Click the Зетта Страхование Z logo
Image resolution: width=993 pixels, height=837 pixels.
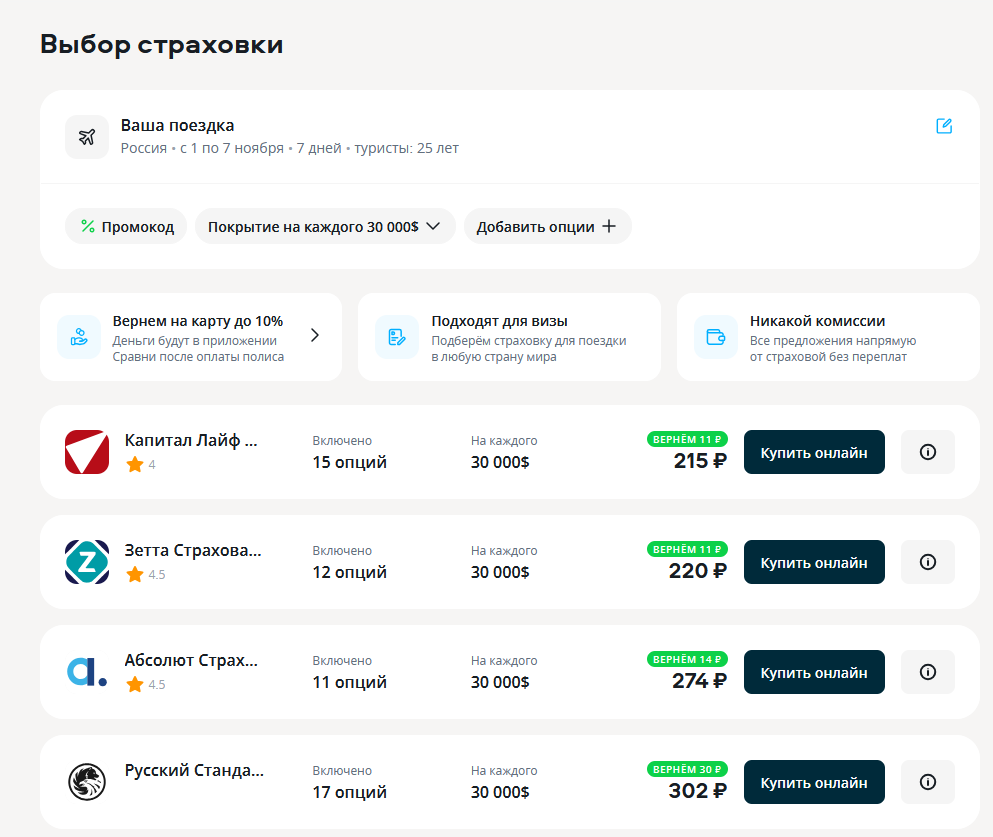point(87,562)
